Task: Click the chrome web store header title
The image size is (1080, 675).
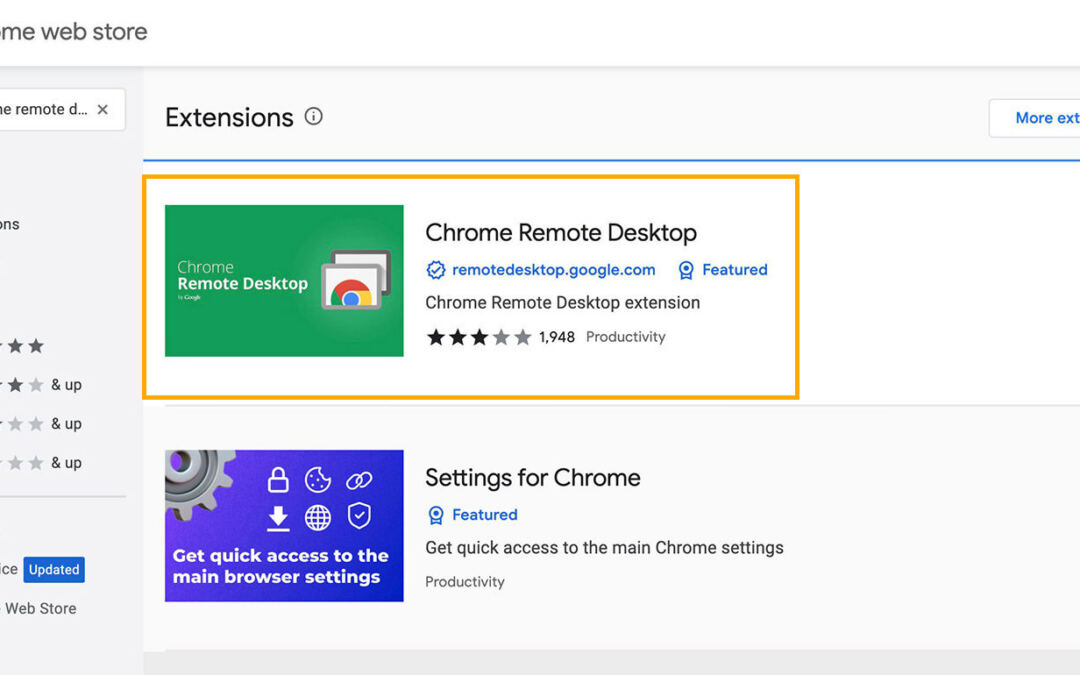Action: (72, 32)
